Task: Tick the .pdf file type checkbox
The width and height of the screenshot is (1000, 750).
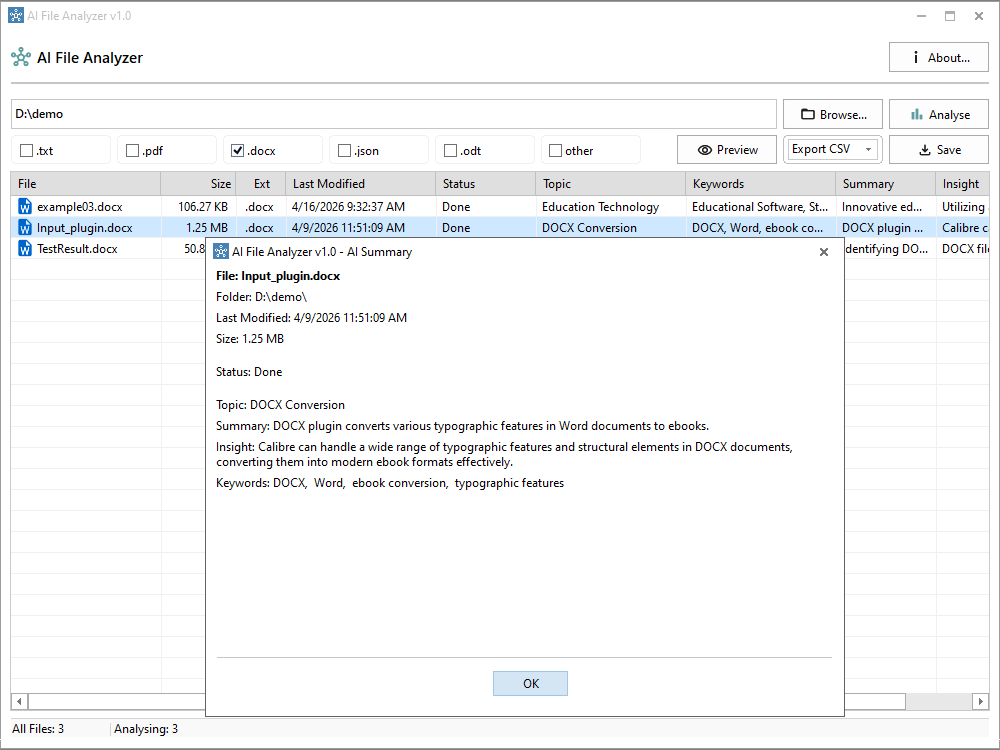Action: (x=132, y=151)
